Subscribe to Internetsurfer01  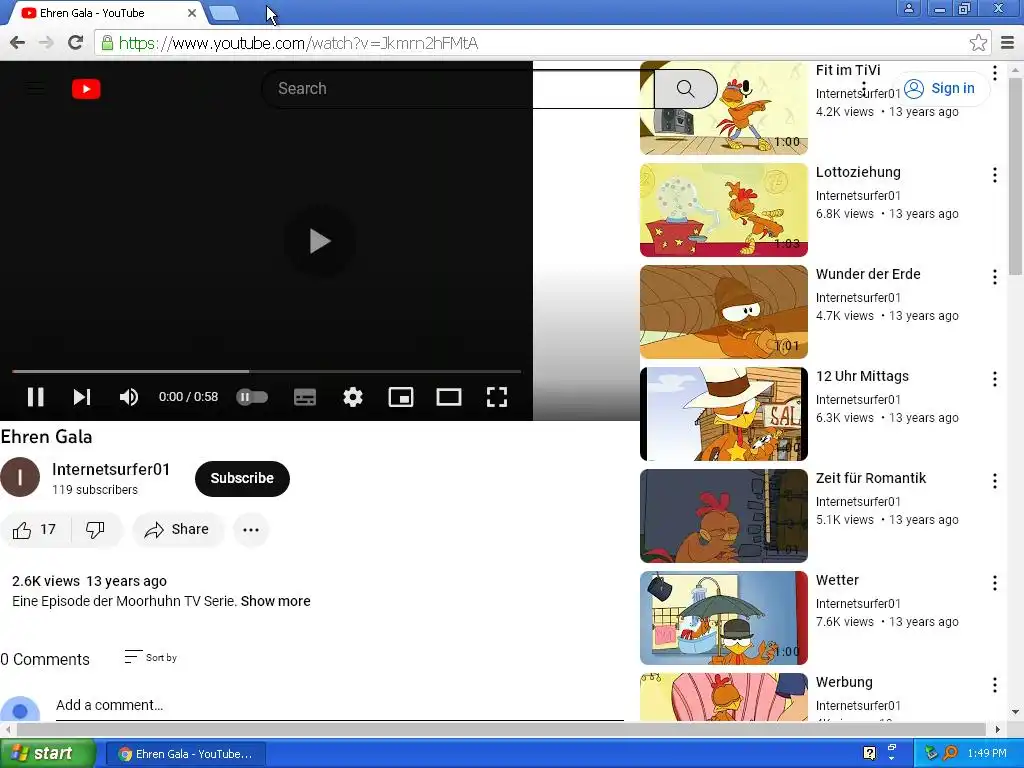242,479
